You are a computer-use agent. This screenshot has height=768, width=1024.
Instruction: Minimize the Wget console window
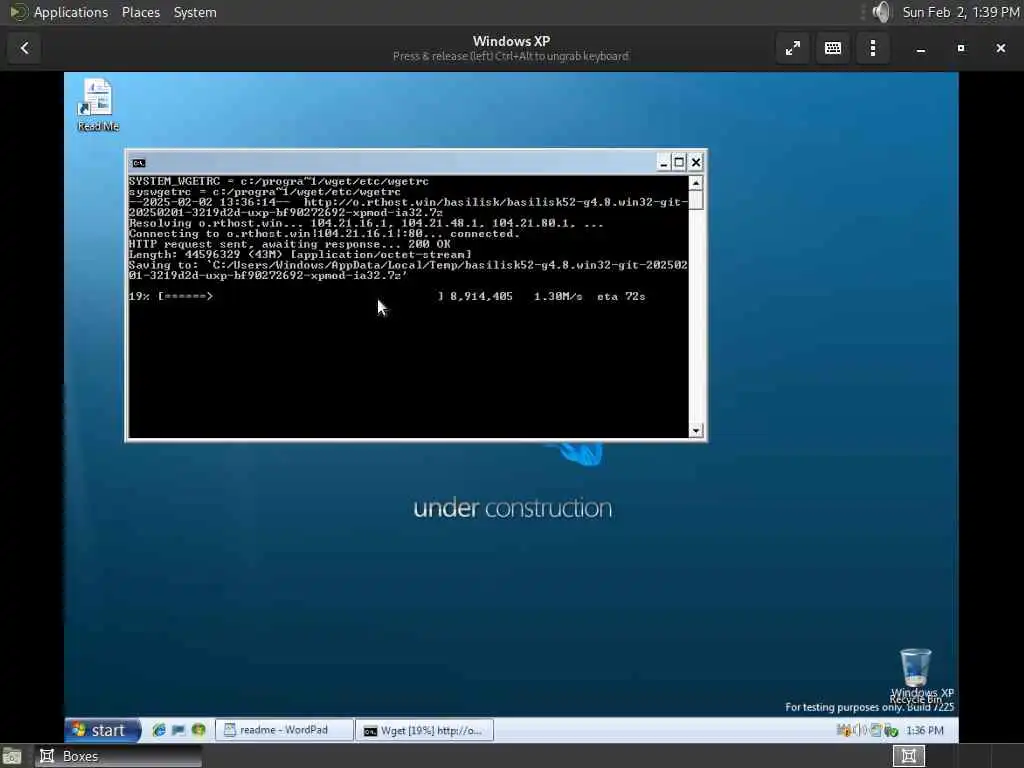663,163
